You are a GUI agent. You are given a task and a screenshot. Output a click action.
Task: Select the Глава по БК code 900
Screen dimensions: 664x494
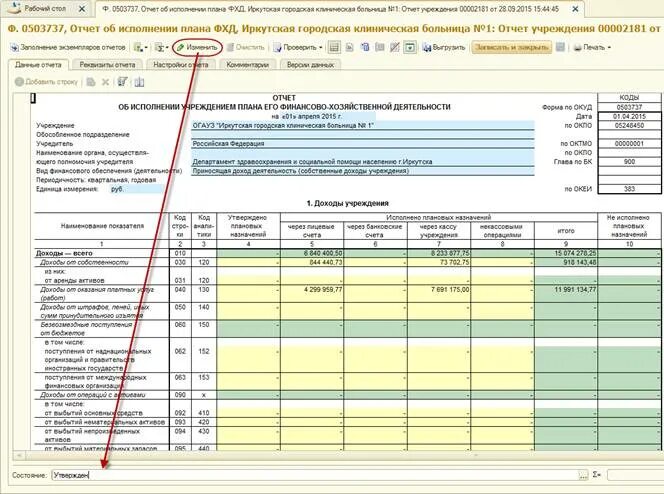pos(629,162)
